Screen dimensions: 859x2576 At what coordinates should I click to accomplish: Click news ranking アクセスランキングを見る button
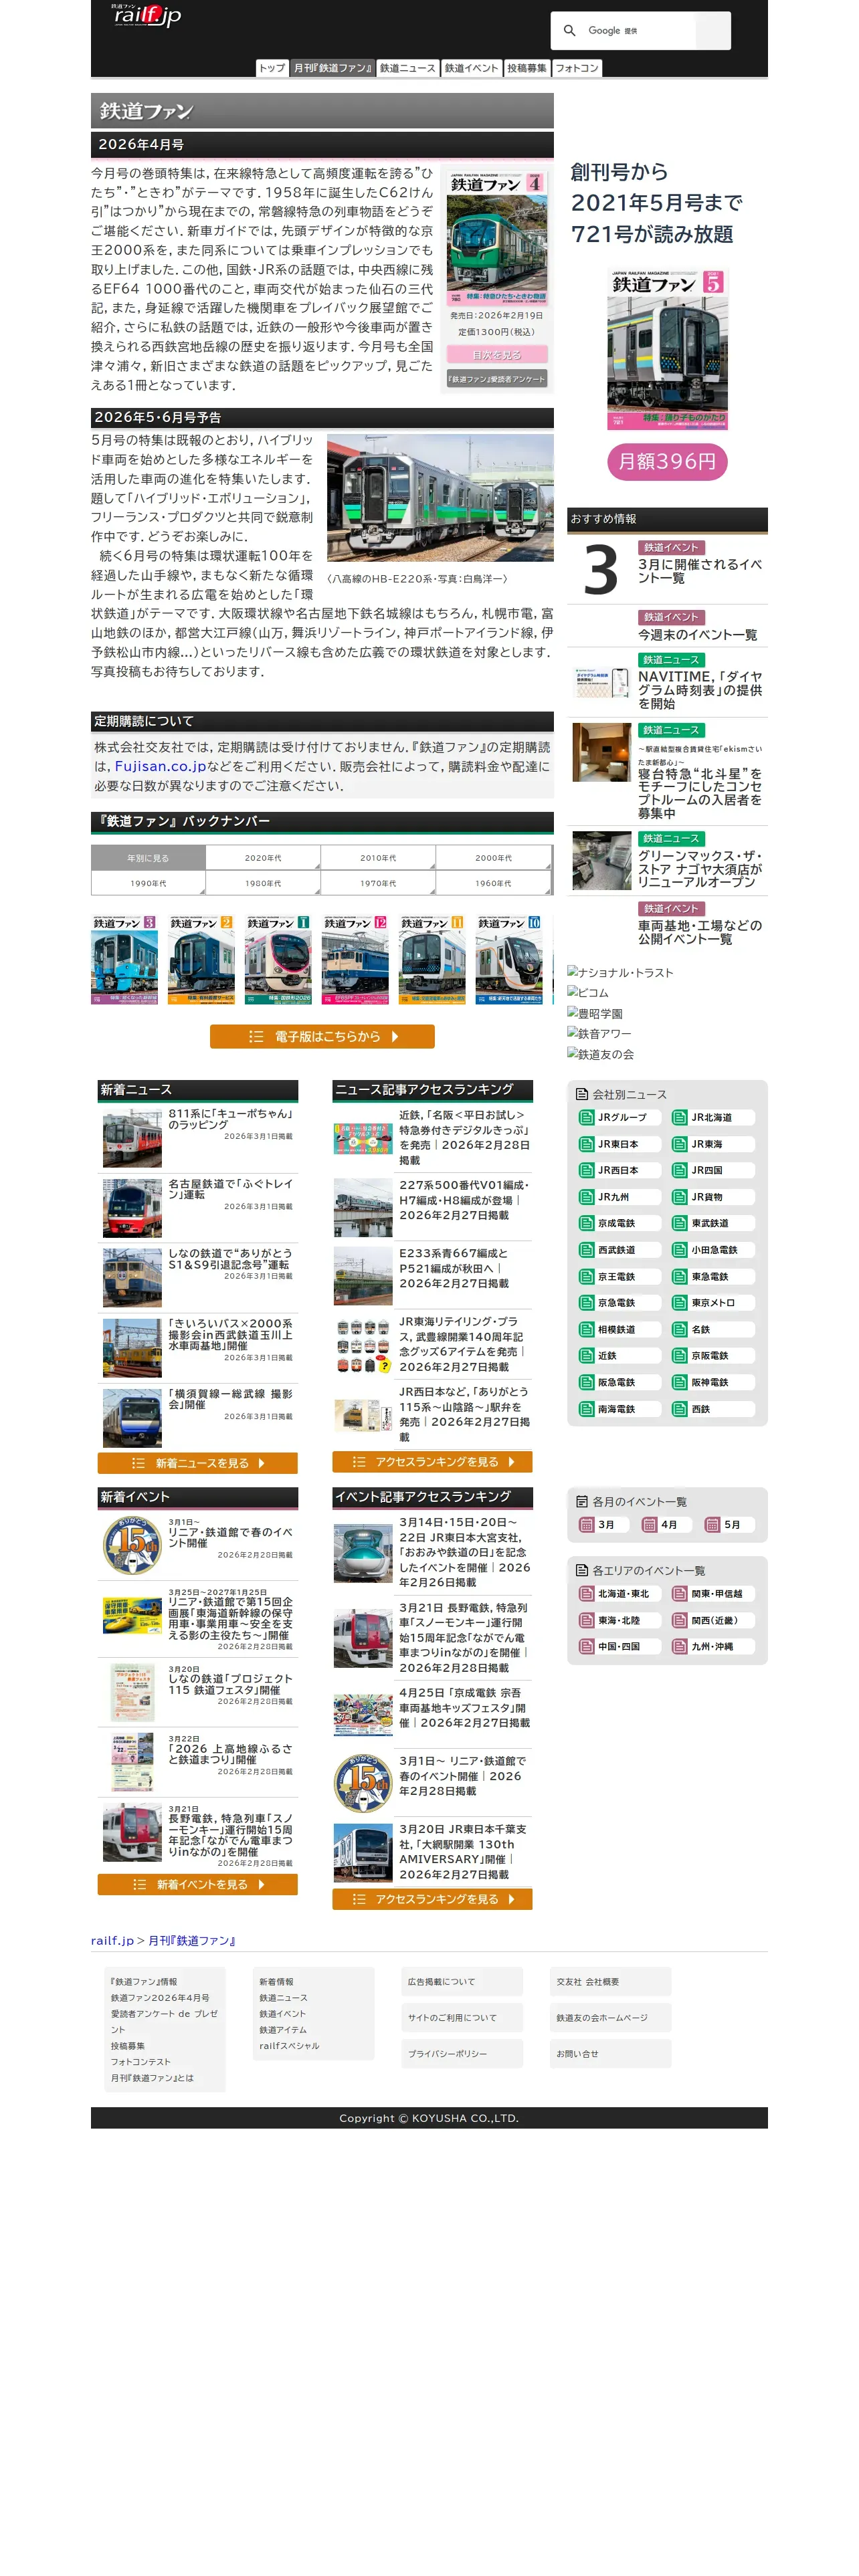tap(432, 1462)
